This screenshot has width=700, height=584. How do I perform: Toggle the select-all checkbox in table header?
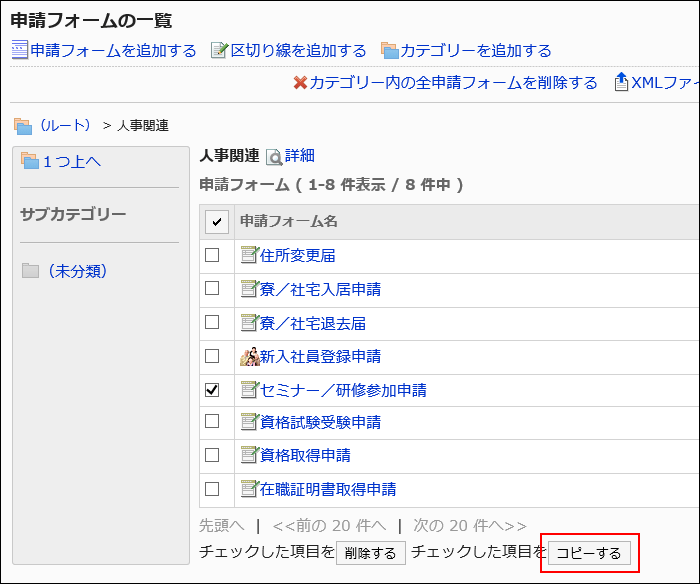click(x=217, y=221)
